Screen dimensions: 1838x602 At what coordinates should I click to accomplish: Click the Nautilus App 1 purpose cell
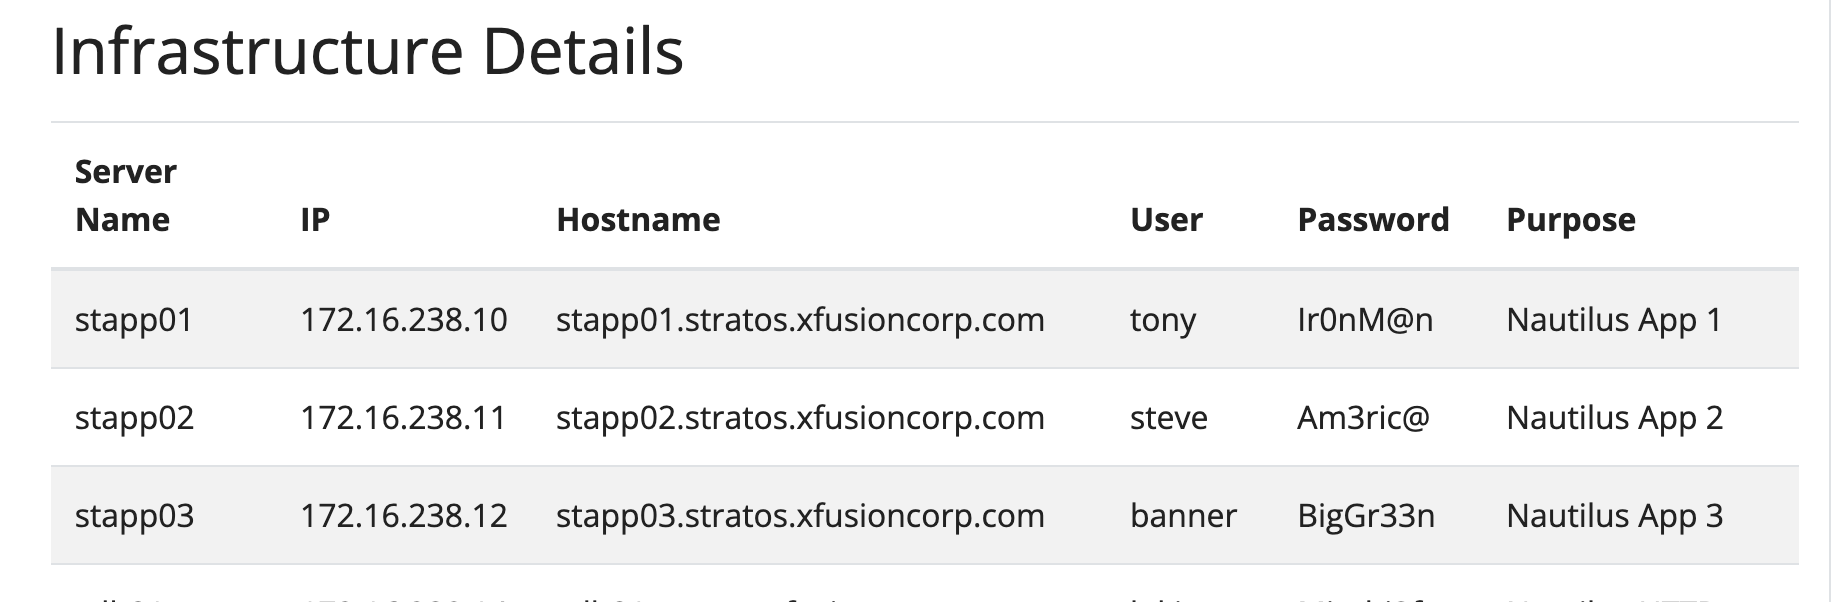tap(1614, 320)
